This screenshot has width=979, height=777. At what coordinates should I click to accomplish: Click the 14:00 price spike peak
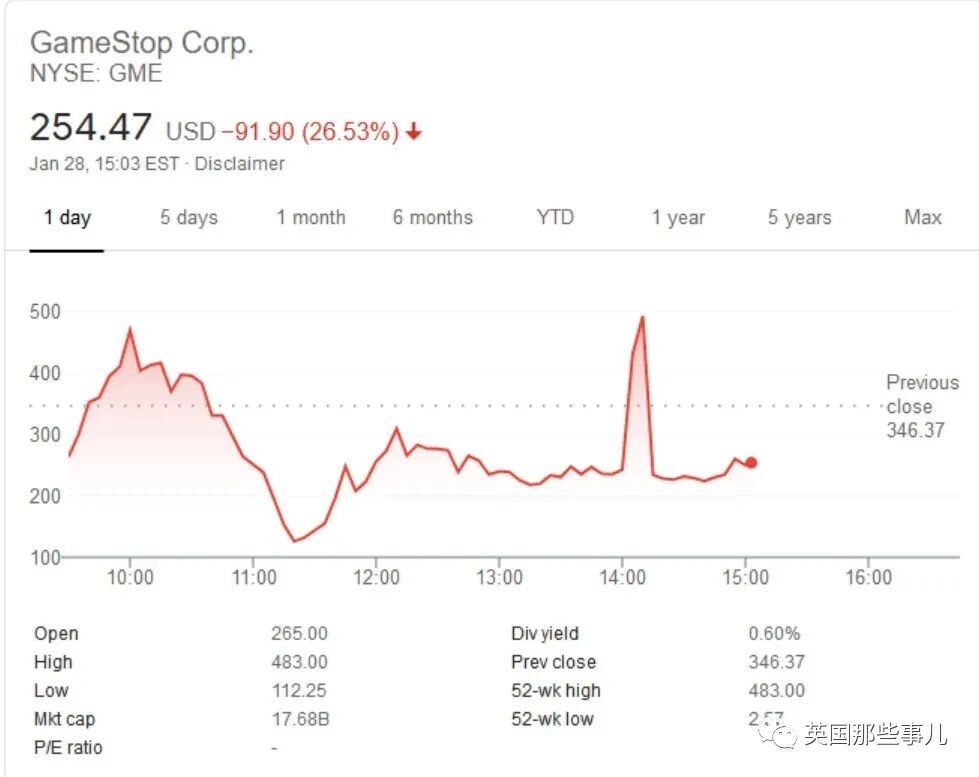[642, 318]
